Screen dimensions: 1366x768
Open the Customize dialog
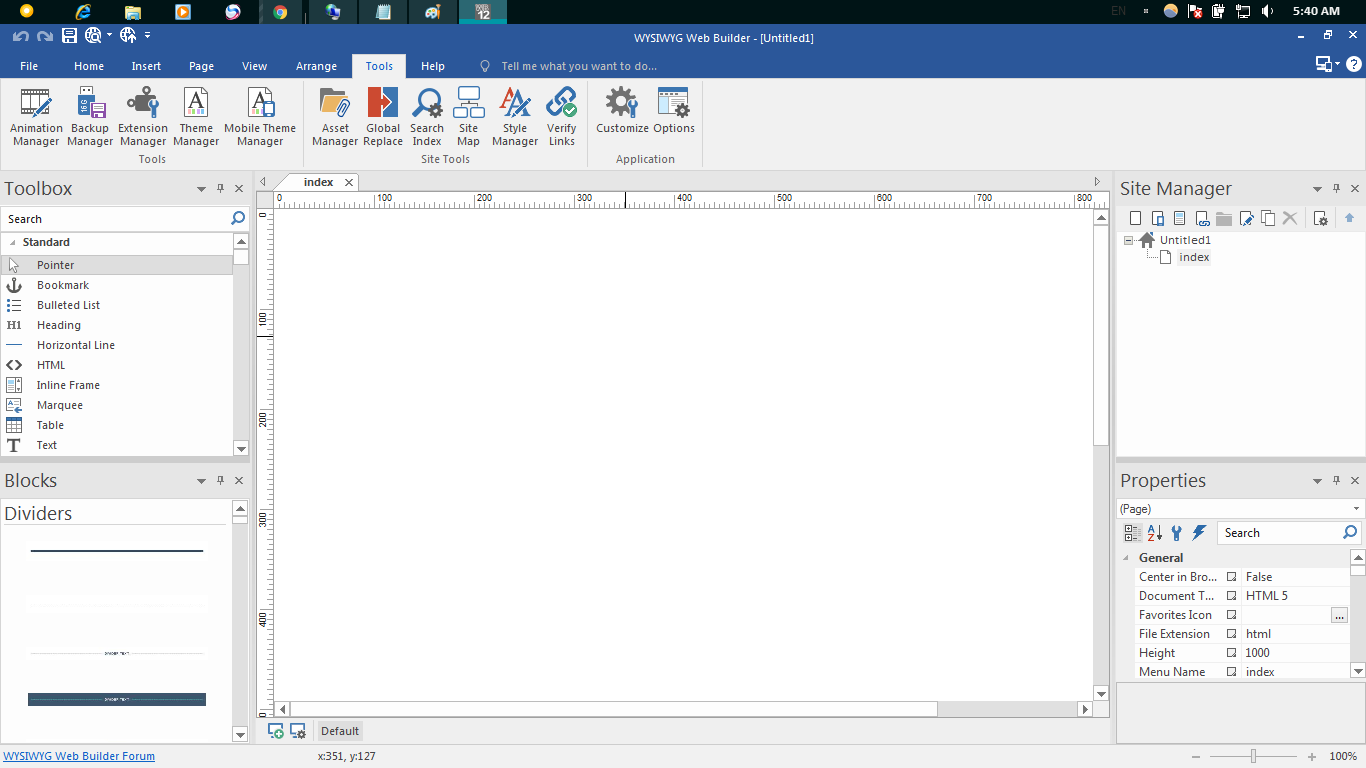pos(622,110)
